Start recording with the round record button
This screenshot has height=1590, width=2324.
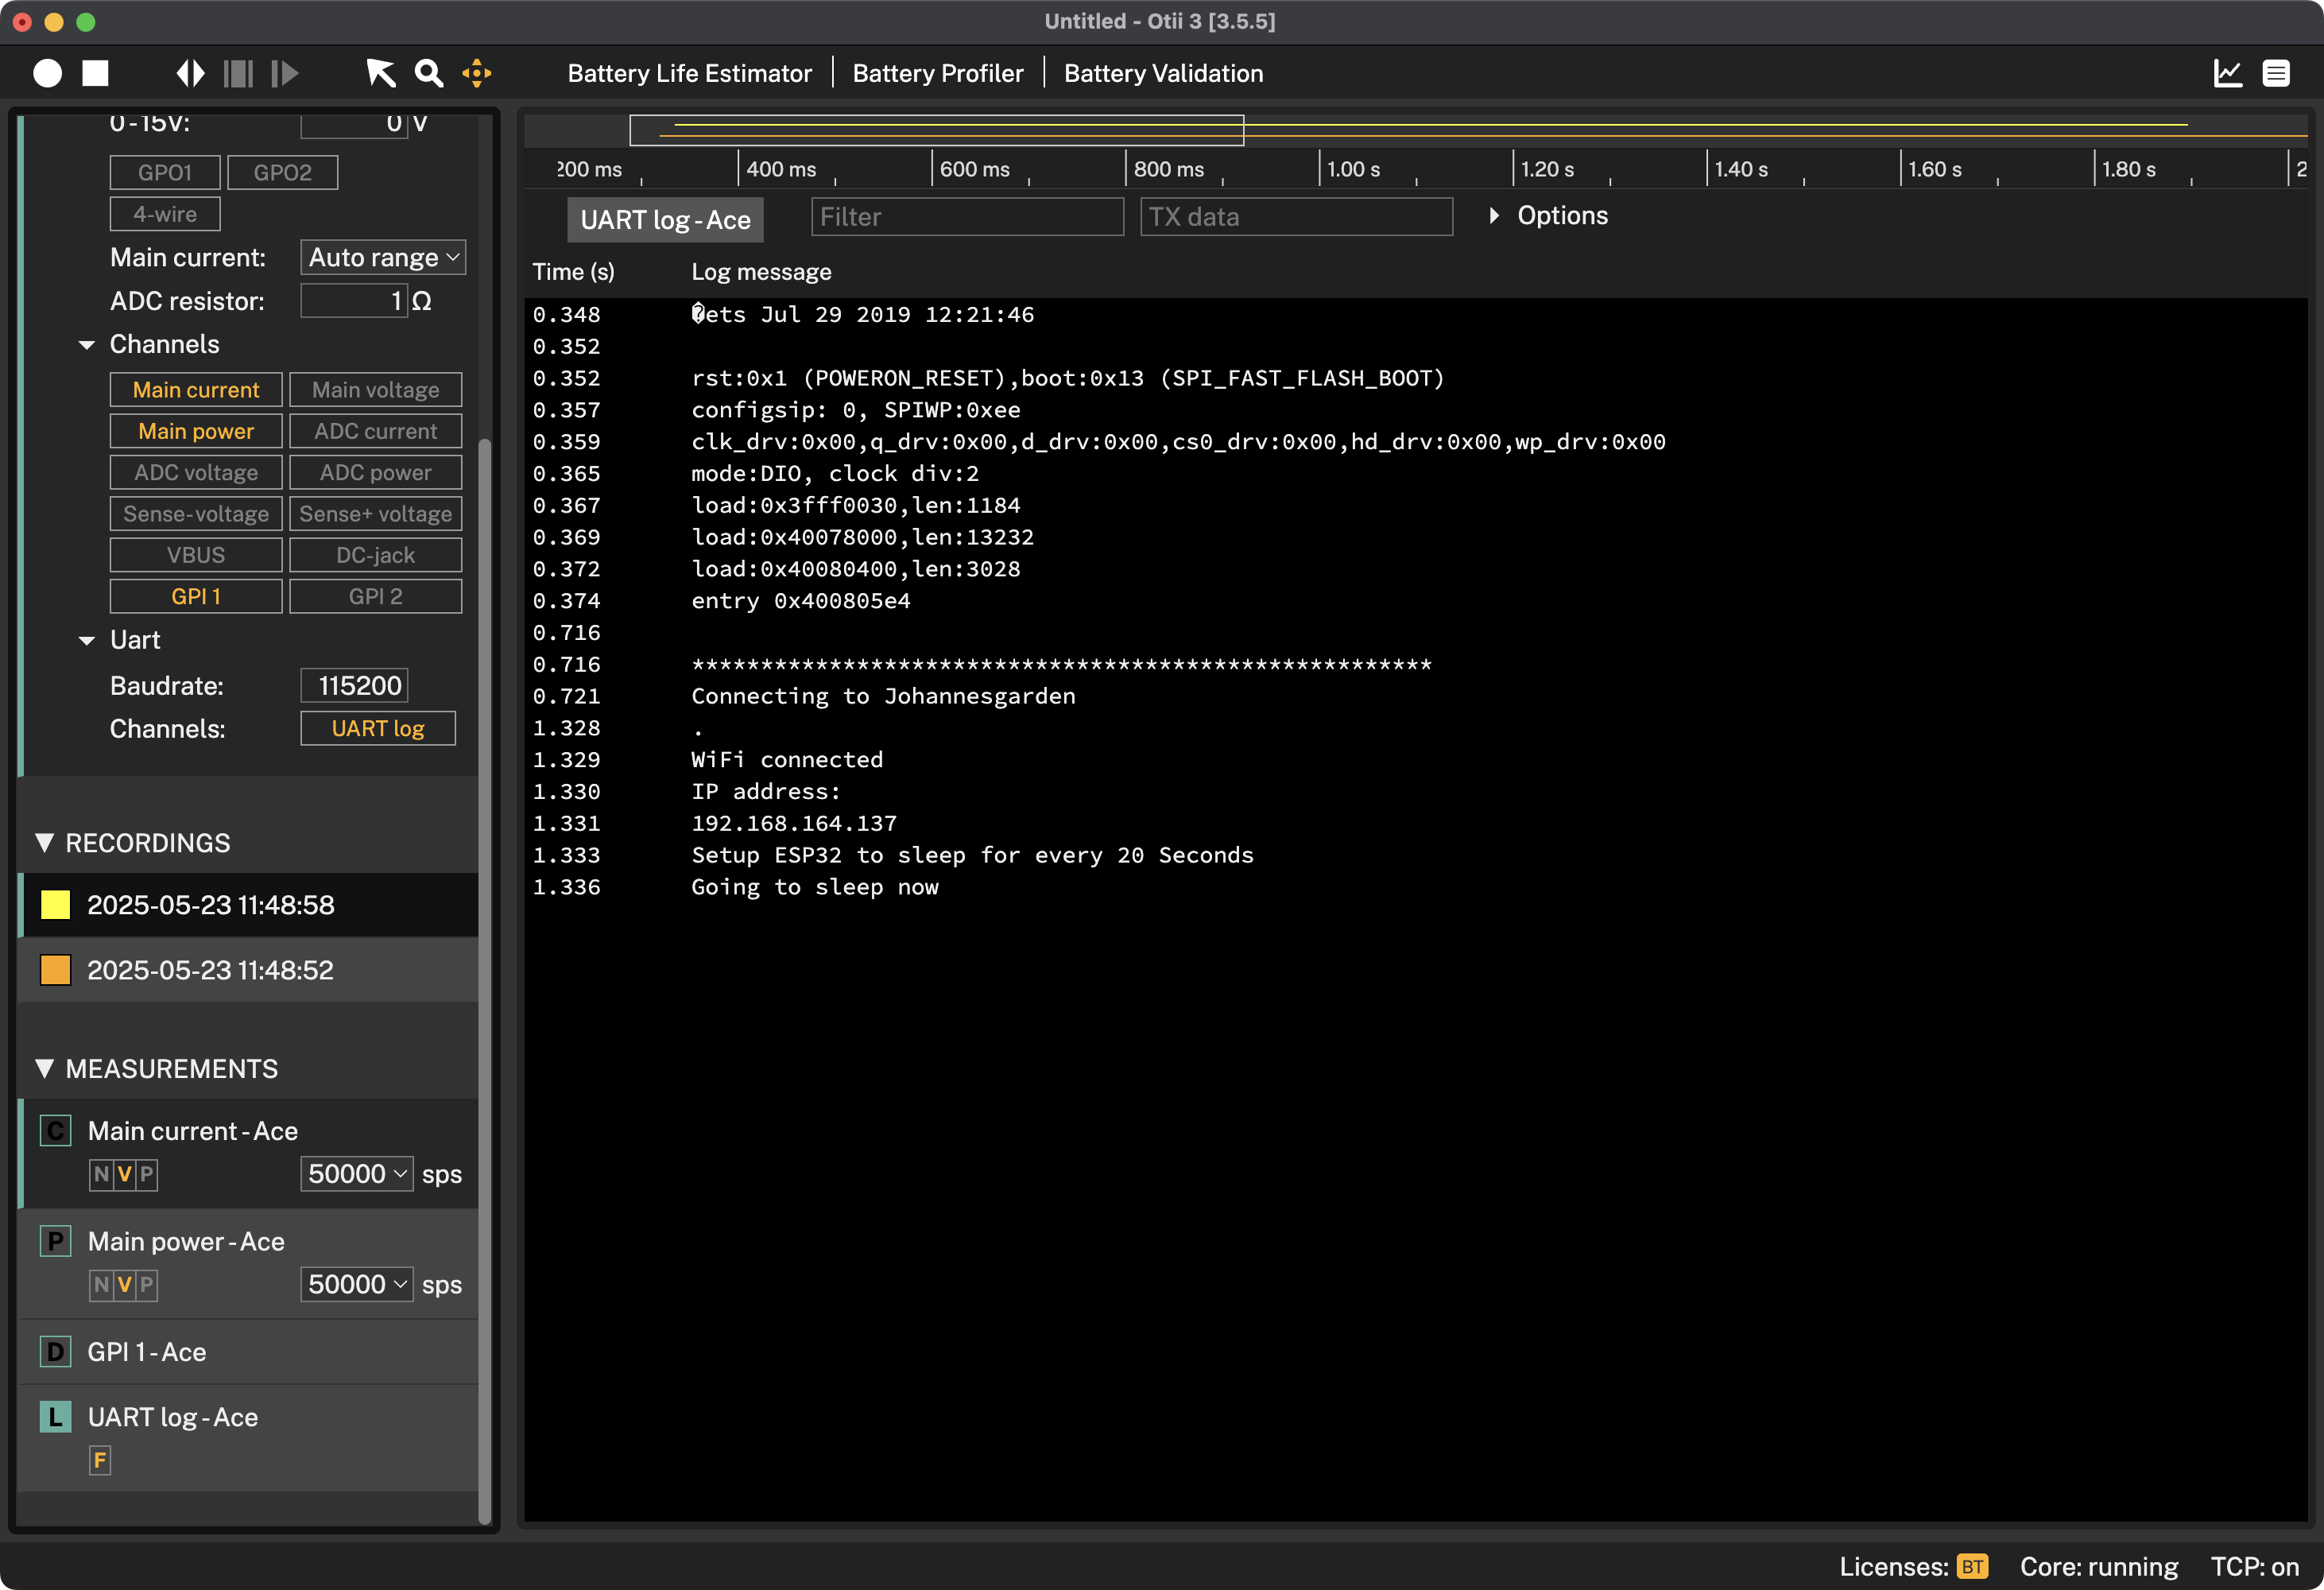point(47,73)
